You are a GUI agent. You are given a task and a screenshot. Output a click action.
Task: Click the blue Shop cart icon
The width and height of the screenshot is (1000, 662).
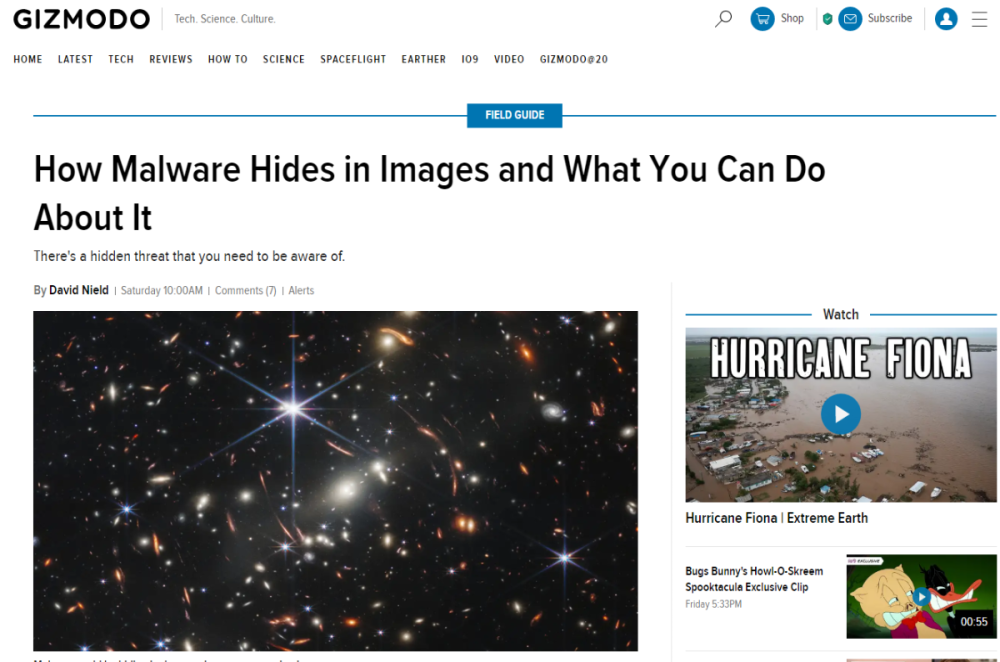click(x=761, y=18)
